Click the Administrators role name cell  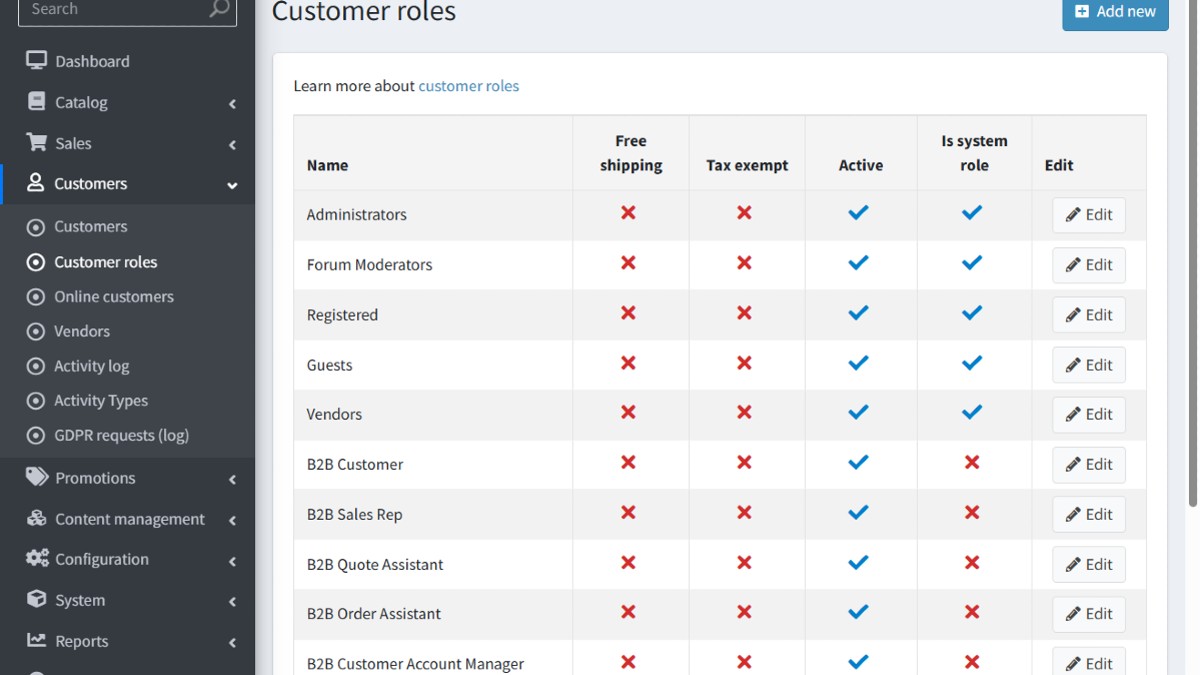pyautogui.click(x=433, y=215)
